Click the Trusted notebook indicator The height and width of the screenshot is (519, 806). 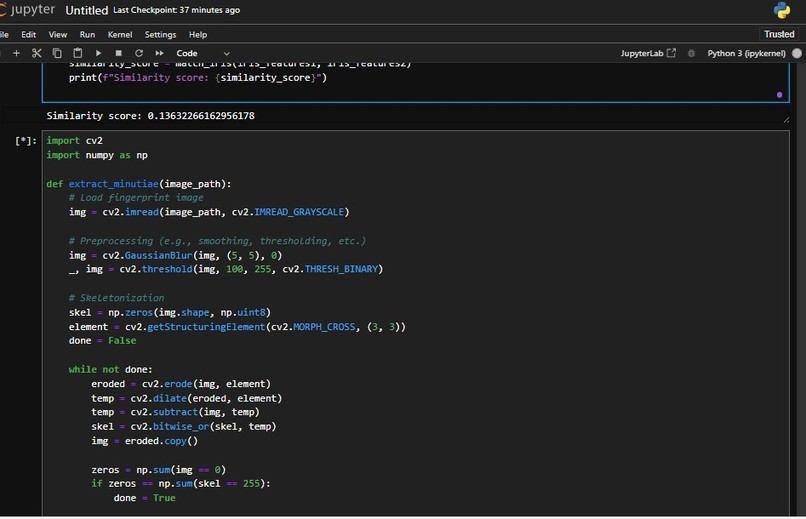779,34
